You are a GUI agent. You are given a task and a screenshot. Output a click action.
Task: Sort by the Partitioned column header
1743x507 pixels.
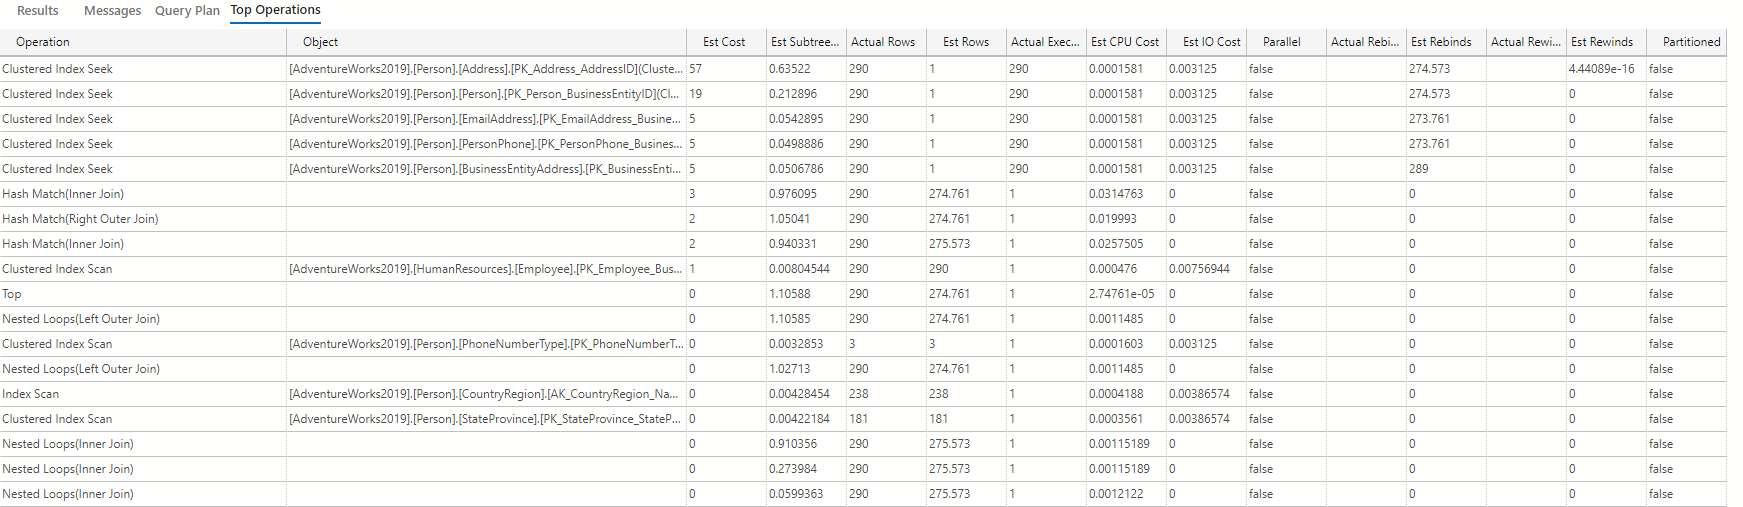click(x=1691, y=42)
